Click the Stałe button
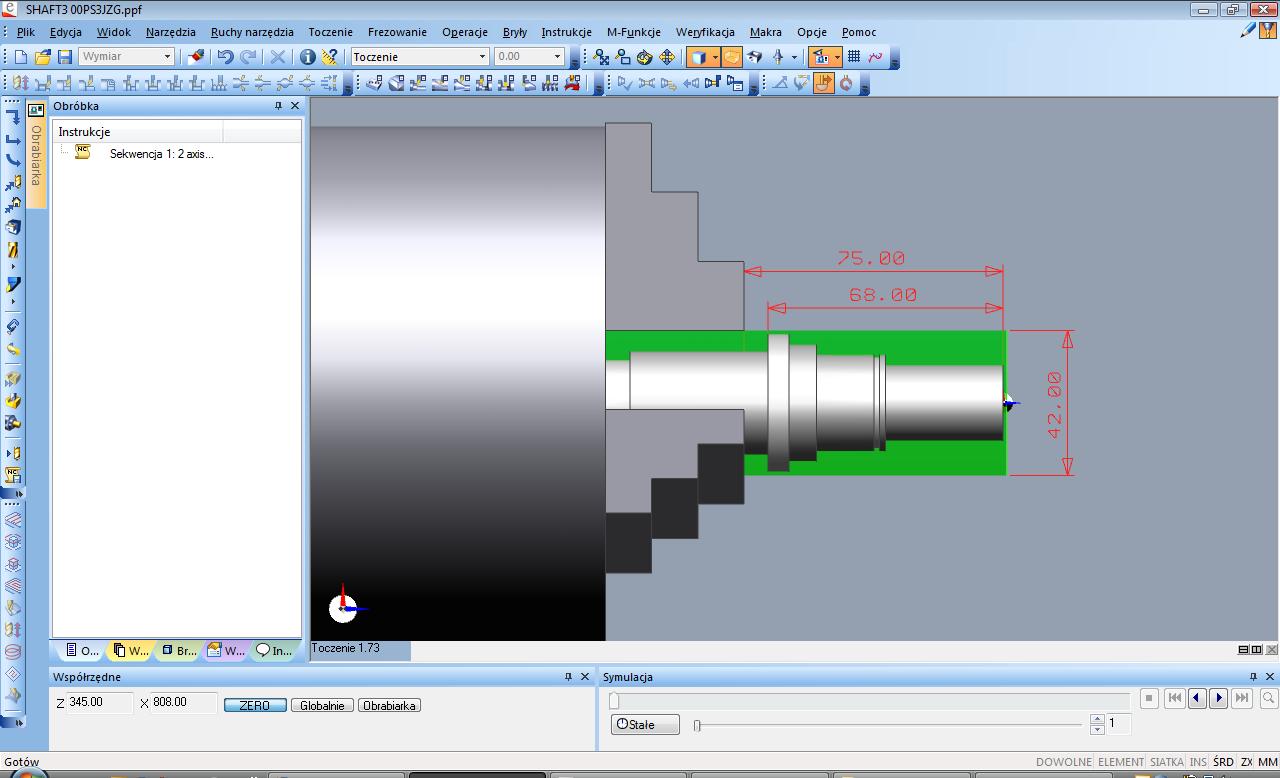1280x778 pixels. coord(645,724)
